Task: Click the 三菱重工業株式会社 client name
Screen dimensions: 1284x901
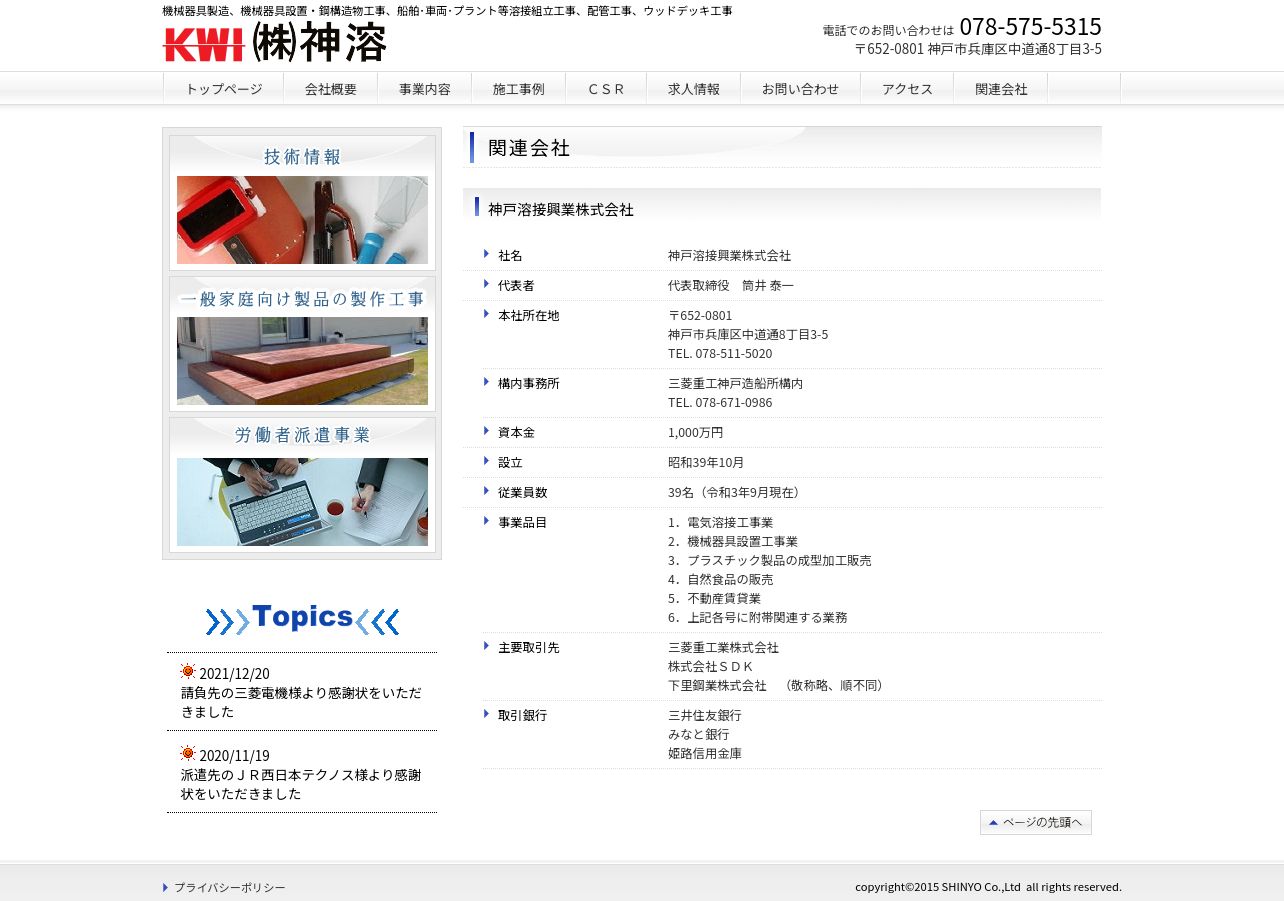Action: [724, 647]
